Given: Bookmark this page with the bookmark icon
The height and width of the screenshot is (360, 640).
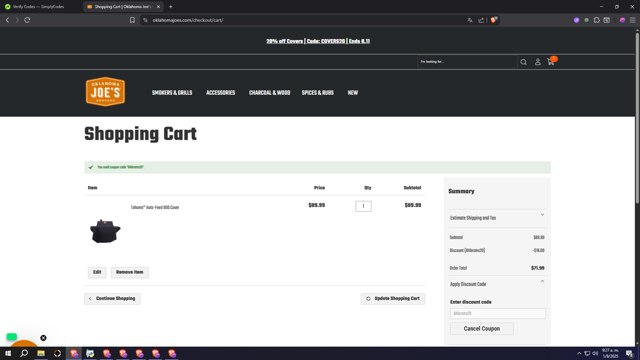Looking at the screenshot, I should point(132,20).
